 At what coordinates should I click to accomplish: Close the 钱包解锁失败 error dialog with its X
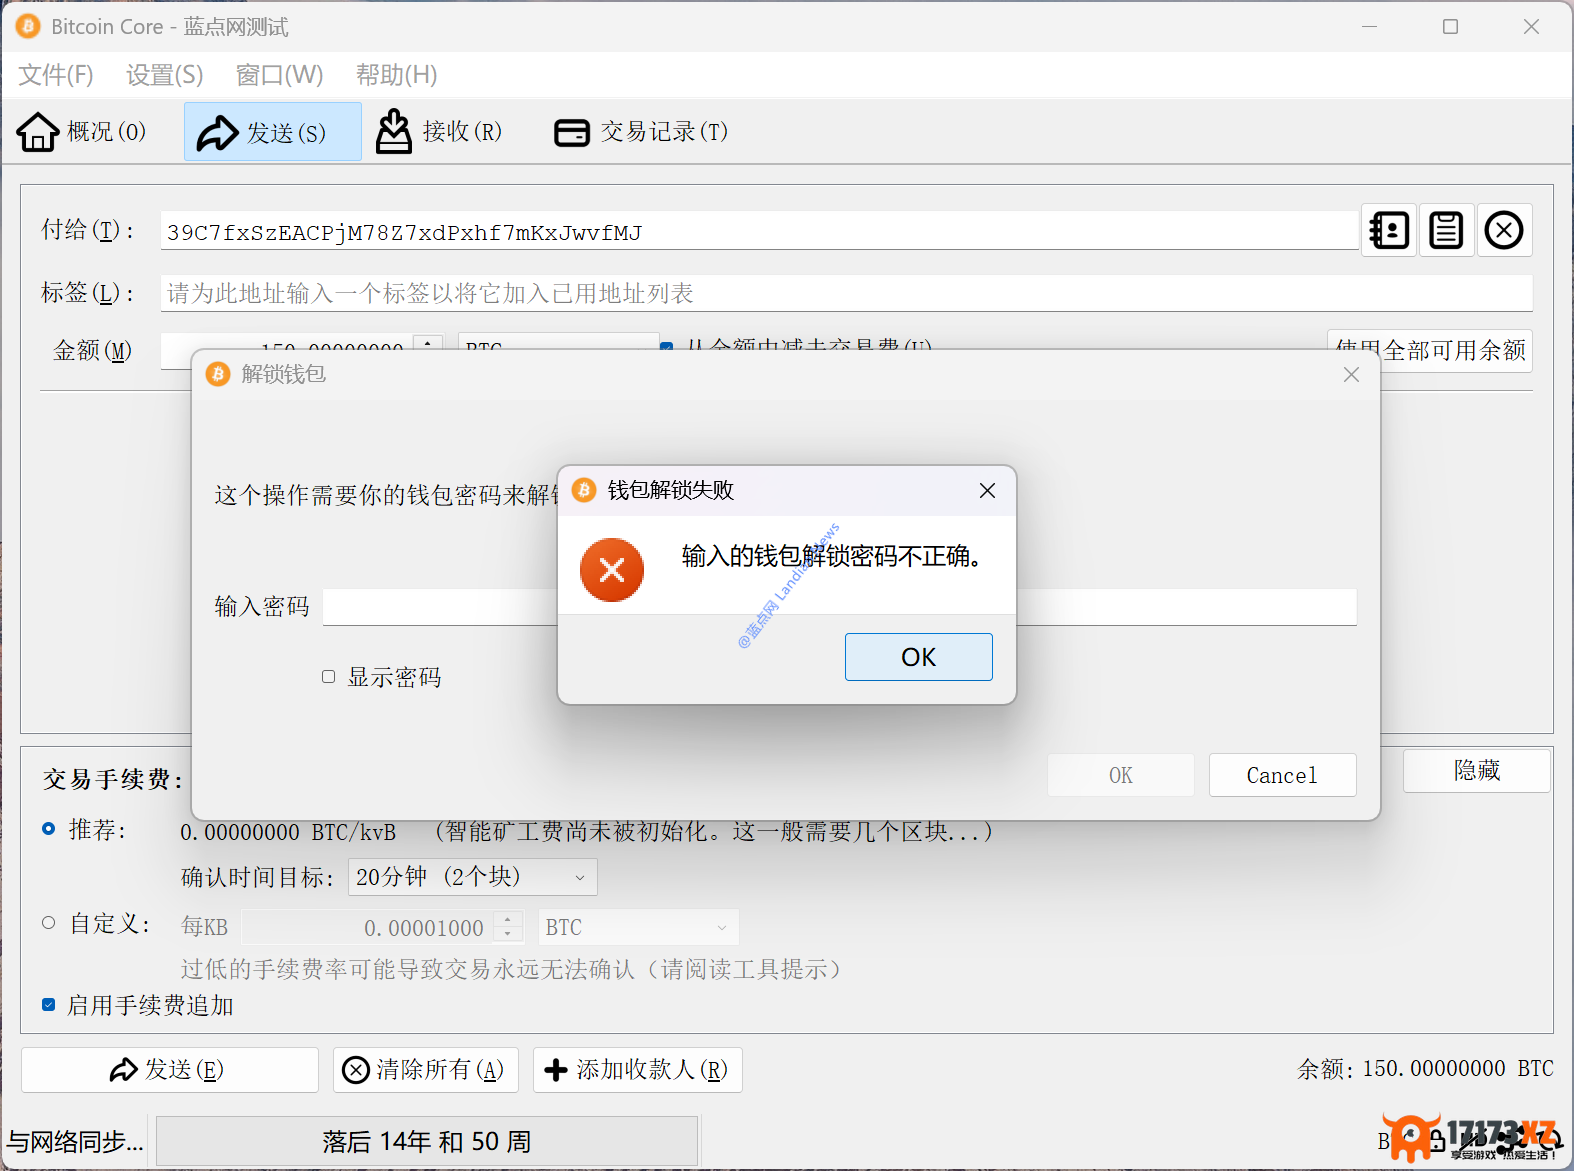pos(987,490)
